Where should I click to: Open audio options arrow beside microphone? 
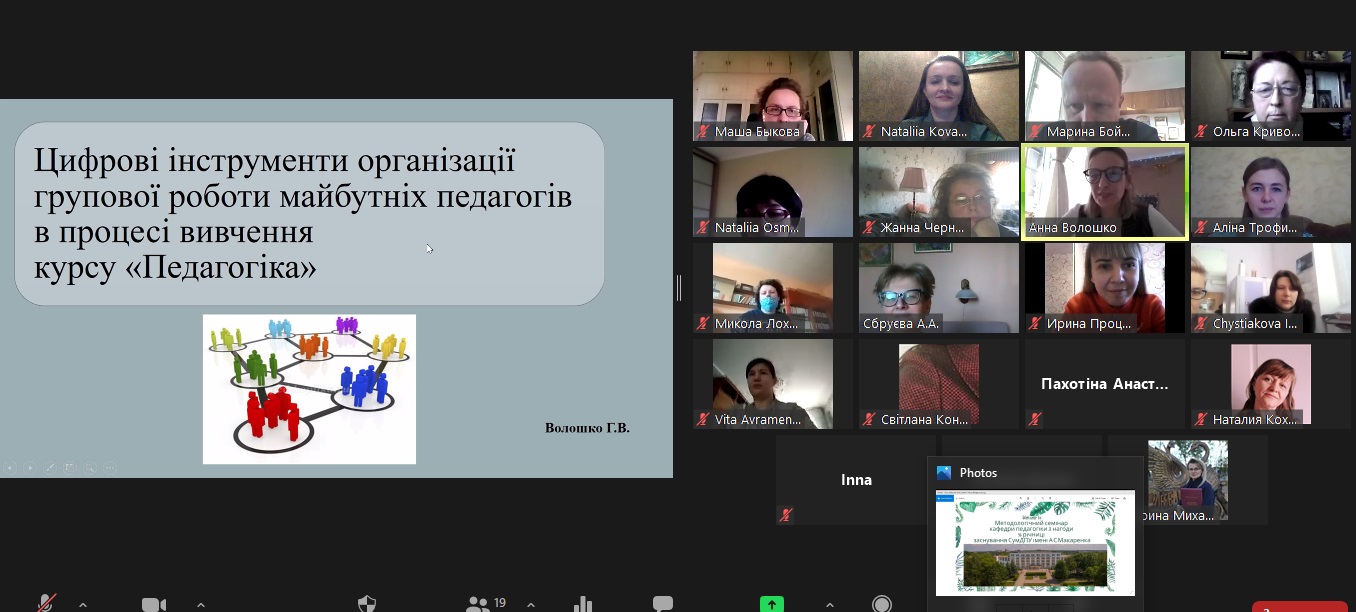pyautogui.click(x=83, y=604)
